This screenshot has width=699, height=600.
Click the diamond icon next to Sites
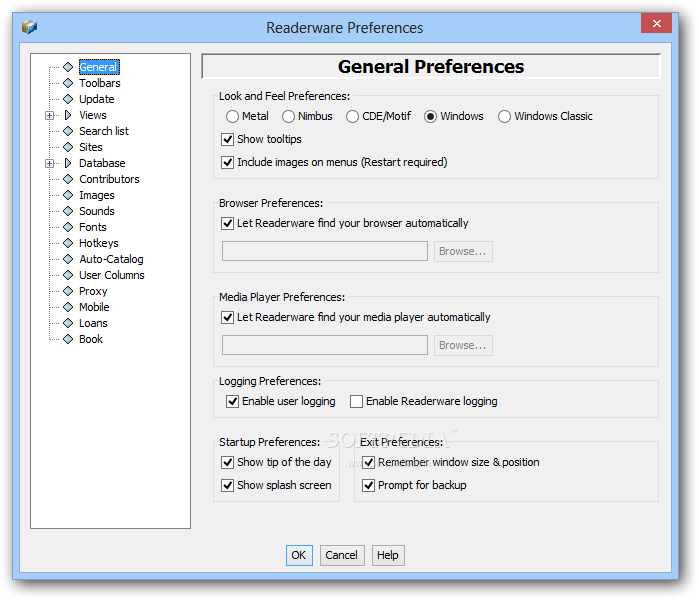[68, 147]
